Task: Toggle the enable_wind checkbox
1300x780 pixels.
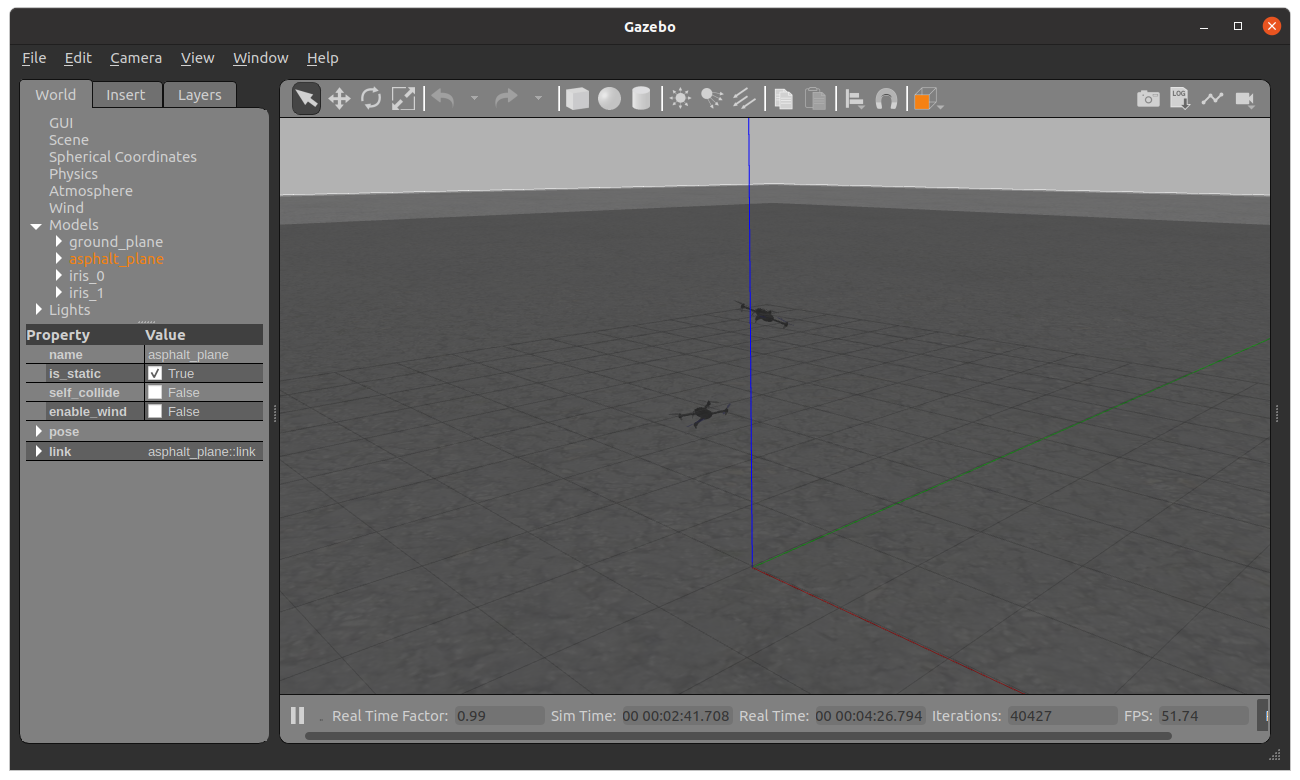Action: point(155,411)
